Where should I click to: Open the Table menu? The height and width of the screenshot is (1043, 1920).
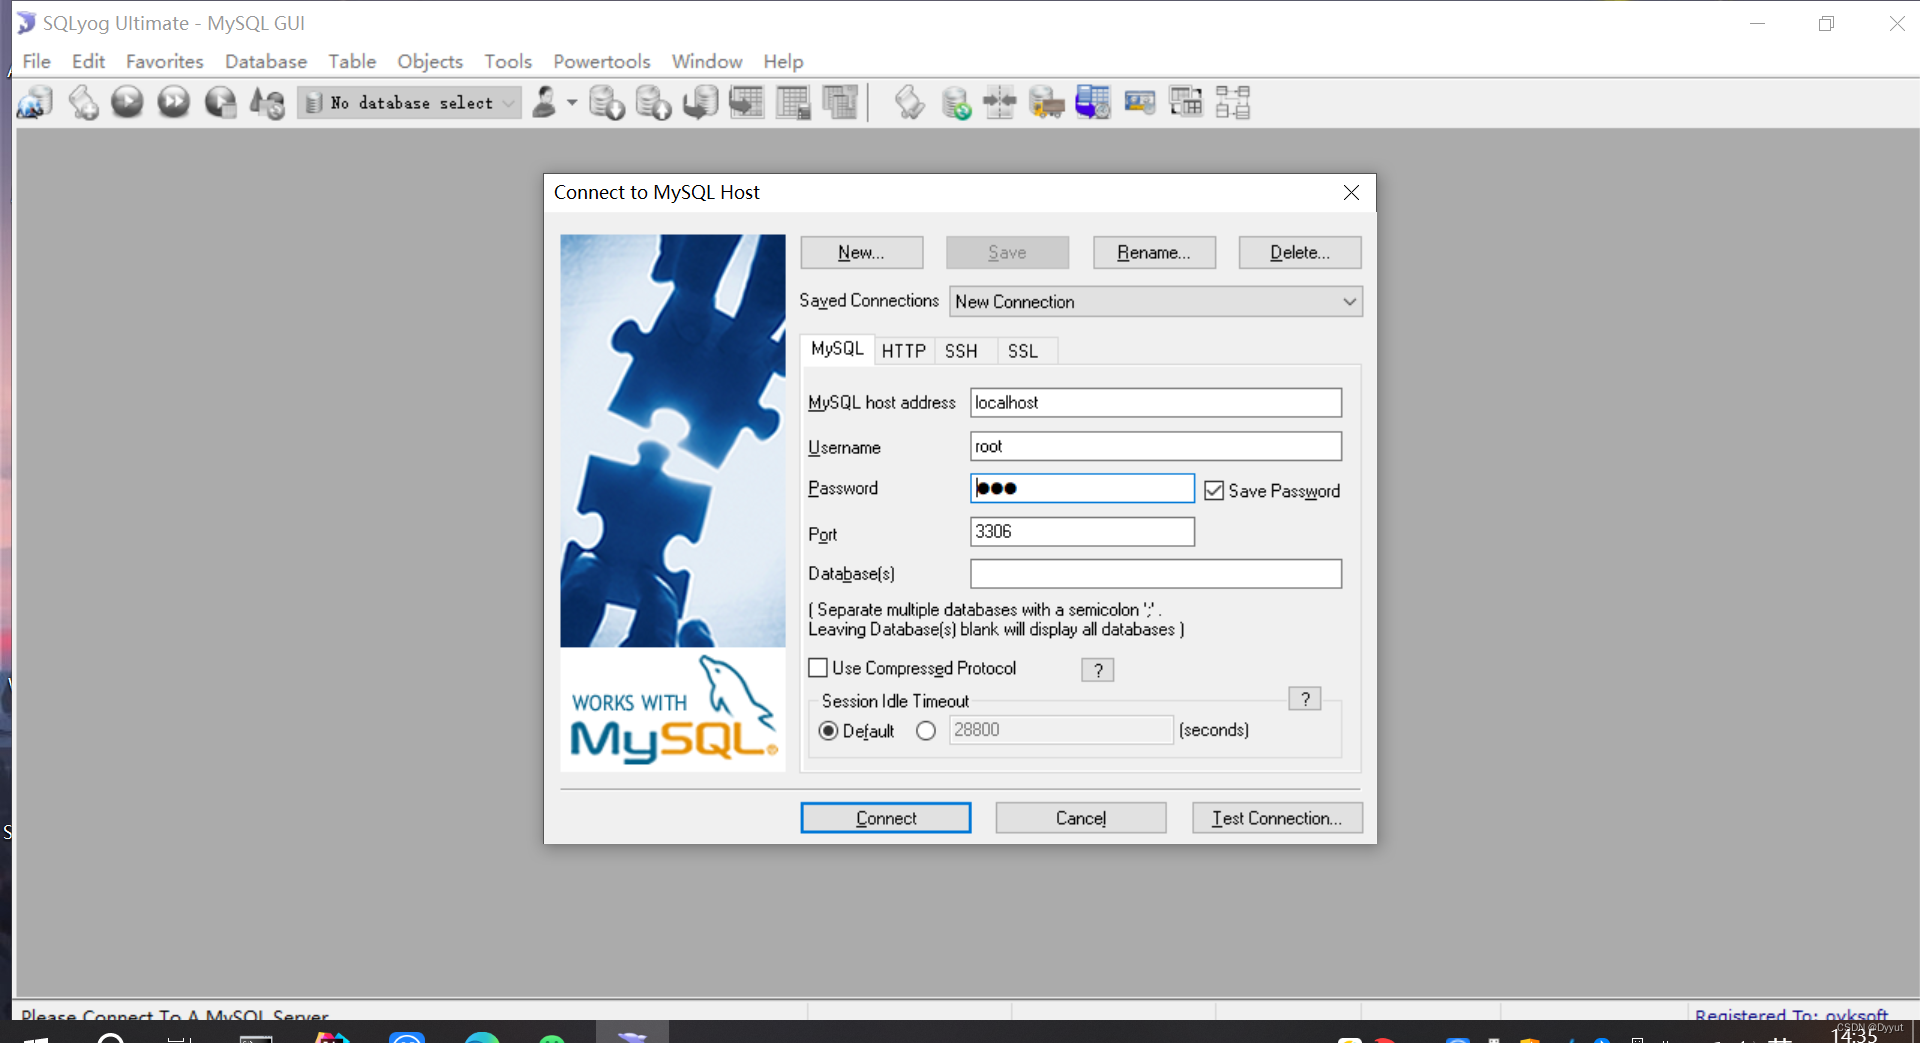coord(352,61)
